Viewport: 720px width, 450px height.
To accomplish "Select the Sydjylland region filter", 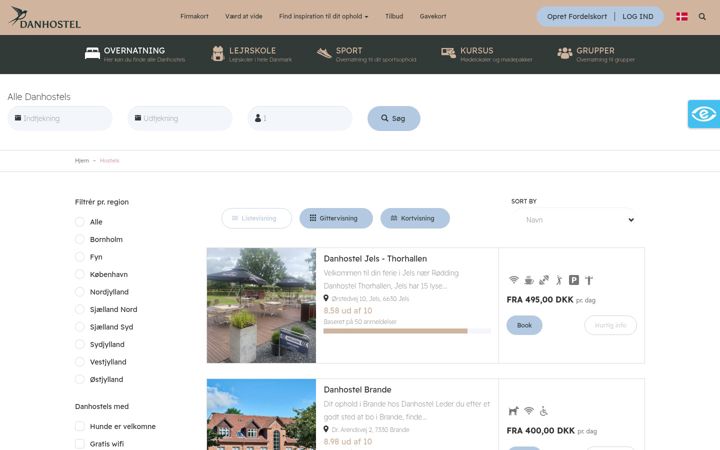I will 79,344.
